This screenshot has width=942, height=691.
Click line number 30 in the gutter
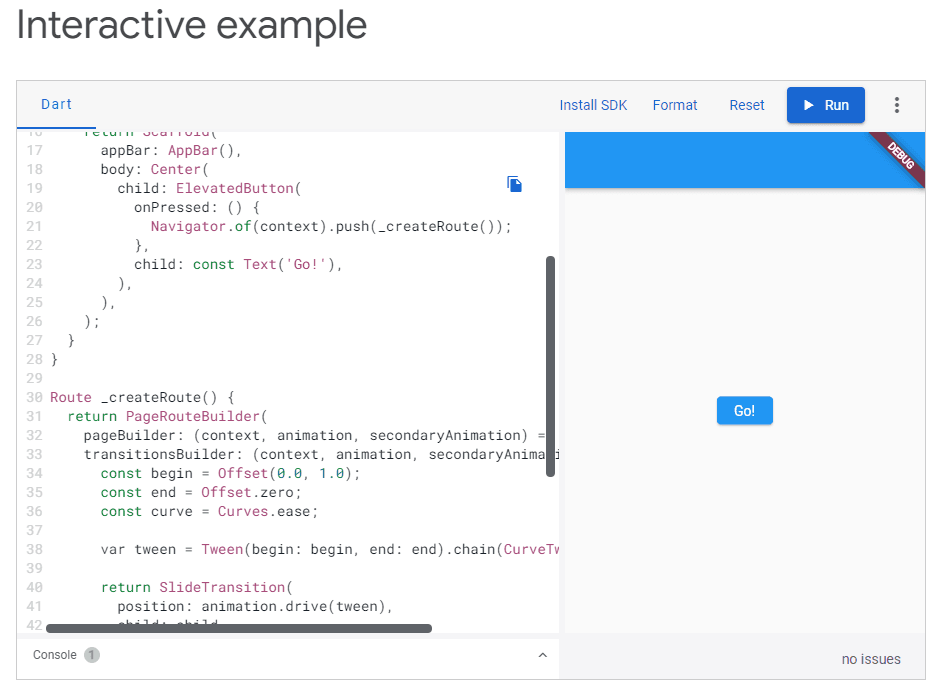coord(34,397)
